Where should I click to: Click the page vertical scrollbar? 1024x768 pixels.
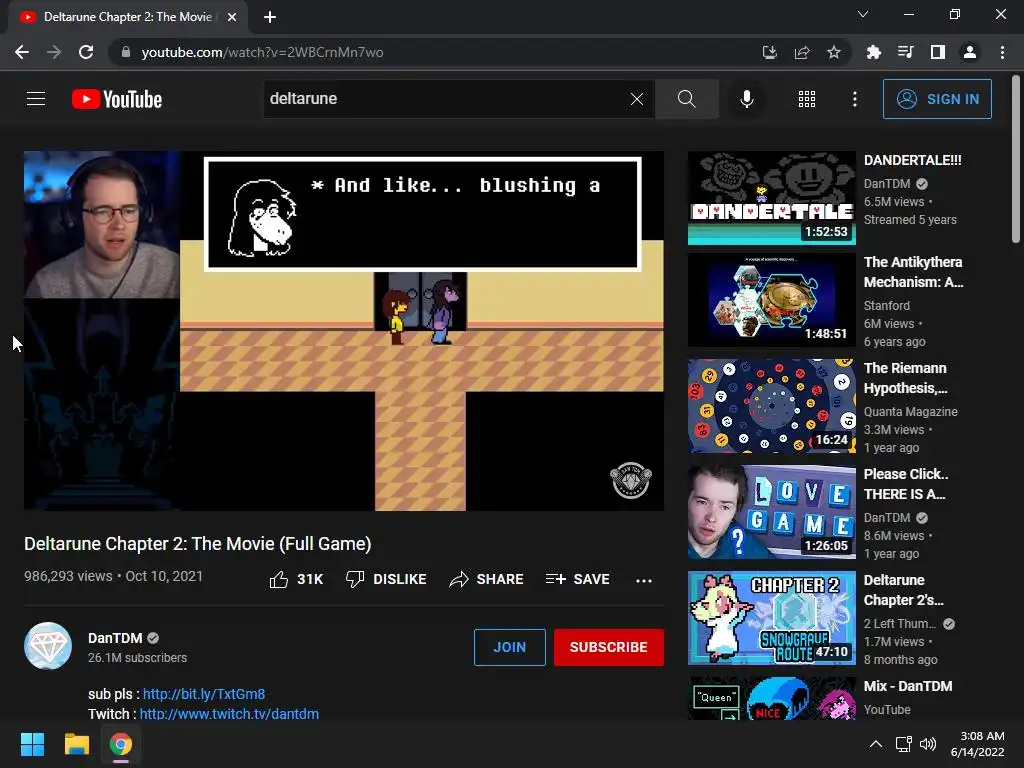click(x=1016, y=159)
